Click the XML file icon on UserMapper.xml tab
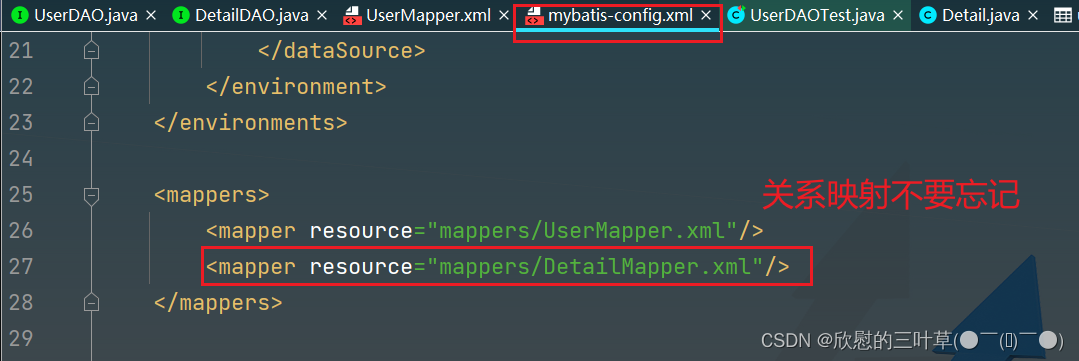Viewport: 1079px width, 361px height. click(352, 15)
